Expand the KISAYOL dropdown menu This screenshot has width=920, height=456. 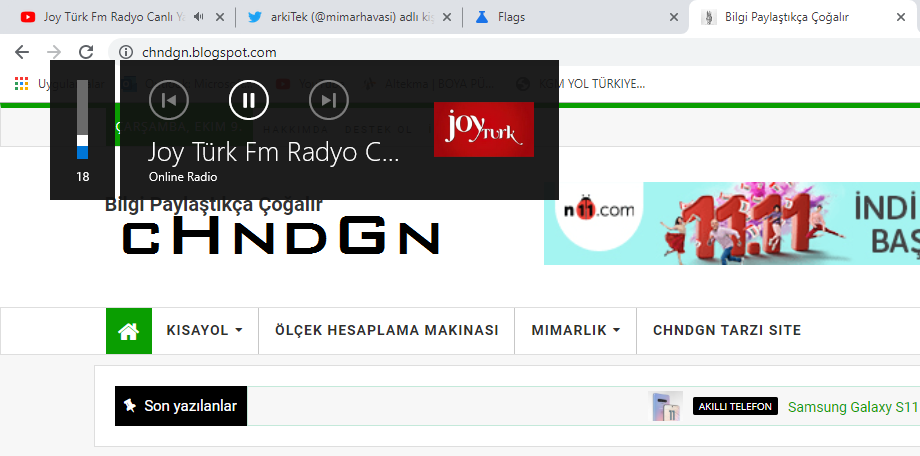tap(205, 330)
